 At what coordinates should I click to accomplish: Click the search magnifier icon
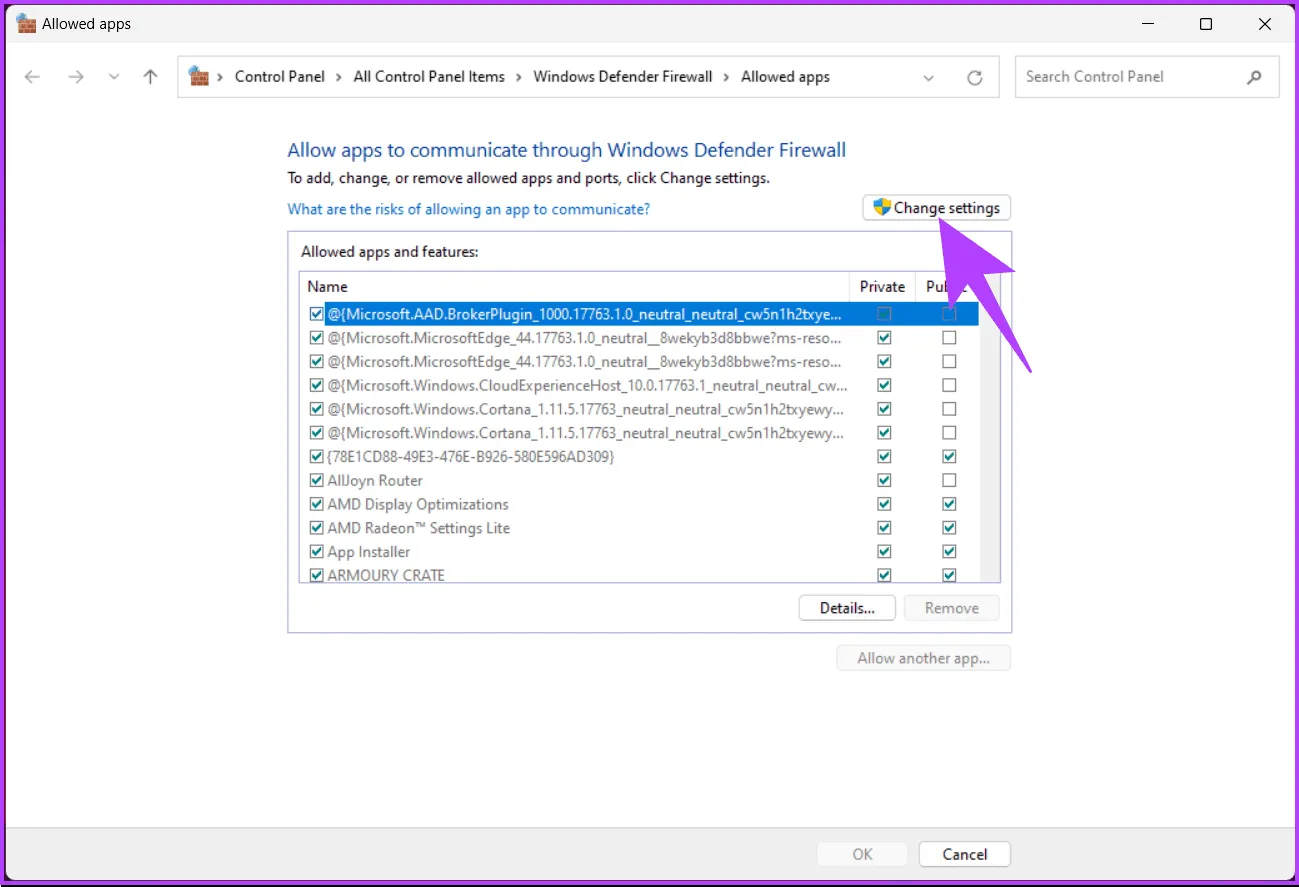click(1254, 77)
